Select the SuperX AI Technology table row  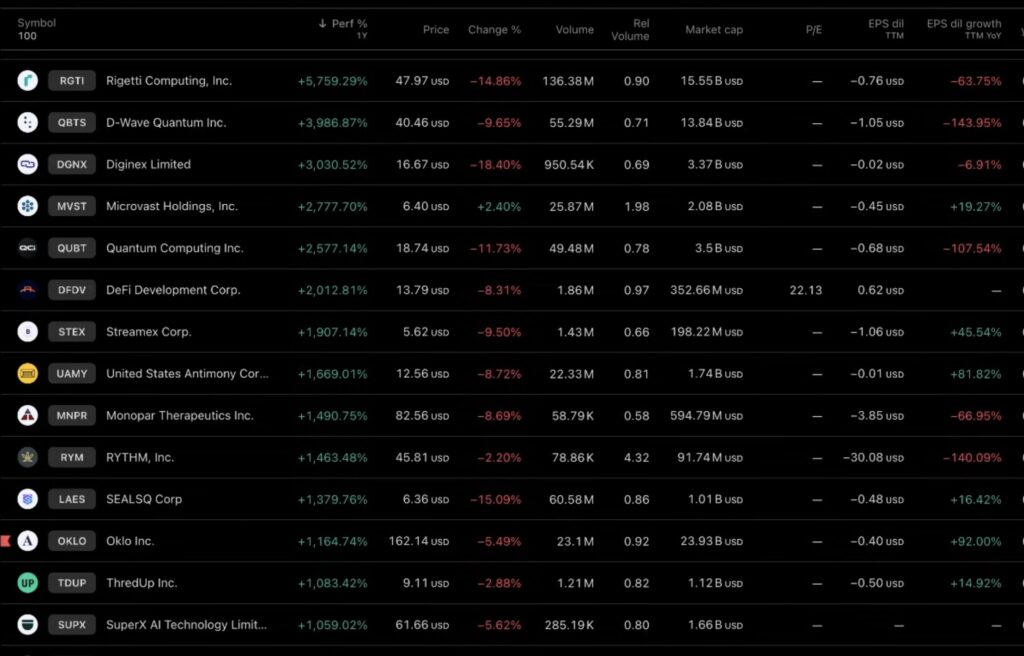point(500,625)
